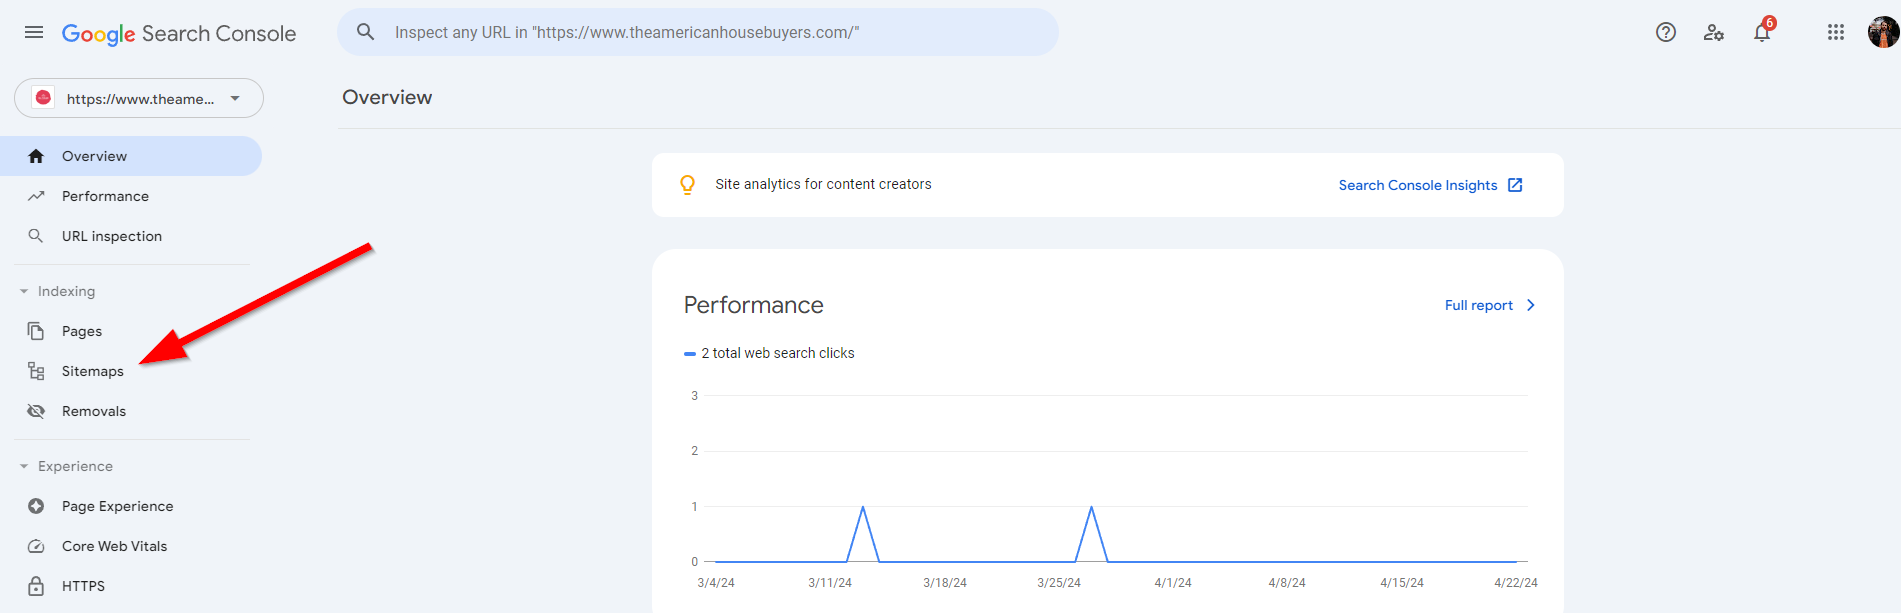The image size is (1901, 613).
Task: Open the Page Experience report
Action: 131,506
